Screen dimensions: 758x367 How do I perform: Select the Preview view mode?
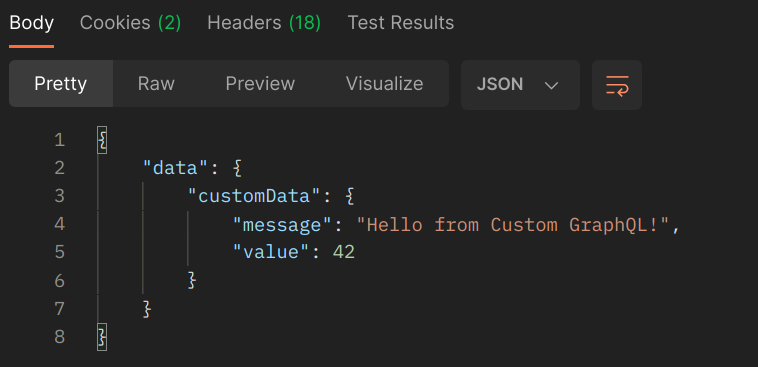pos(260,84)
